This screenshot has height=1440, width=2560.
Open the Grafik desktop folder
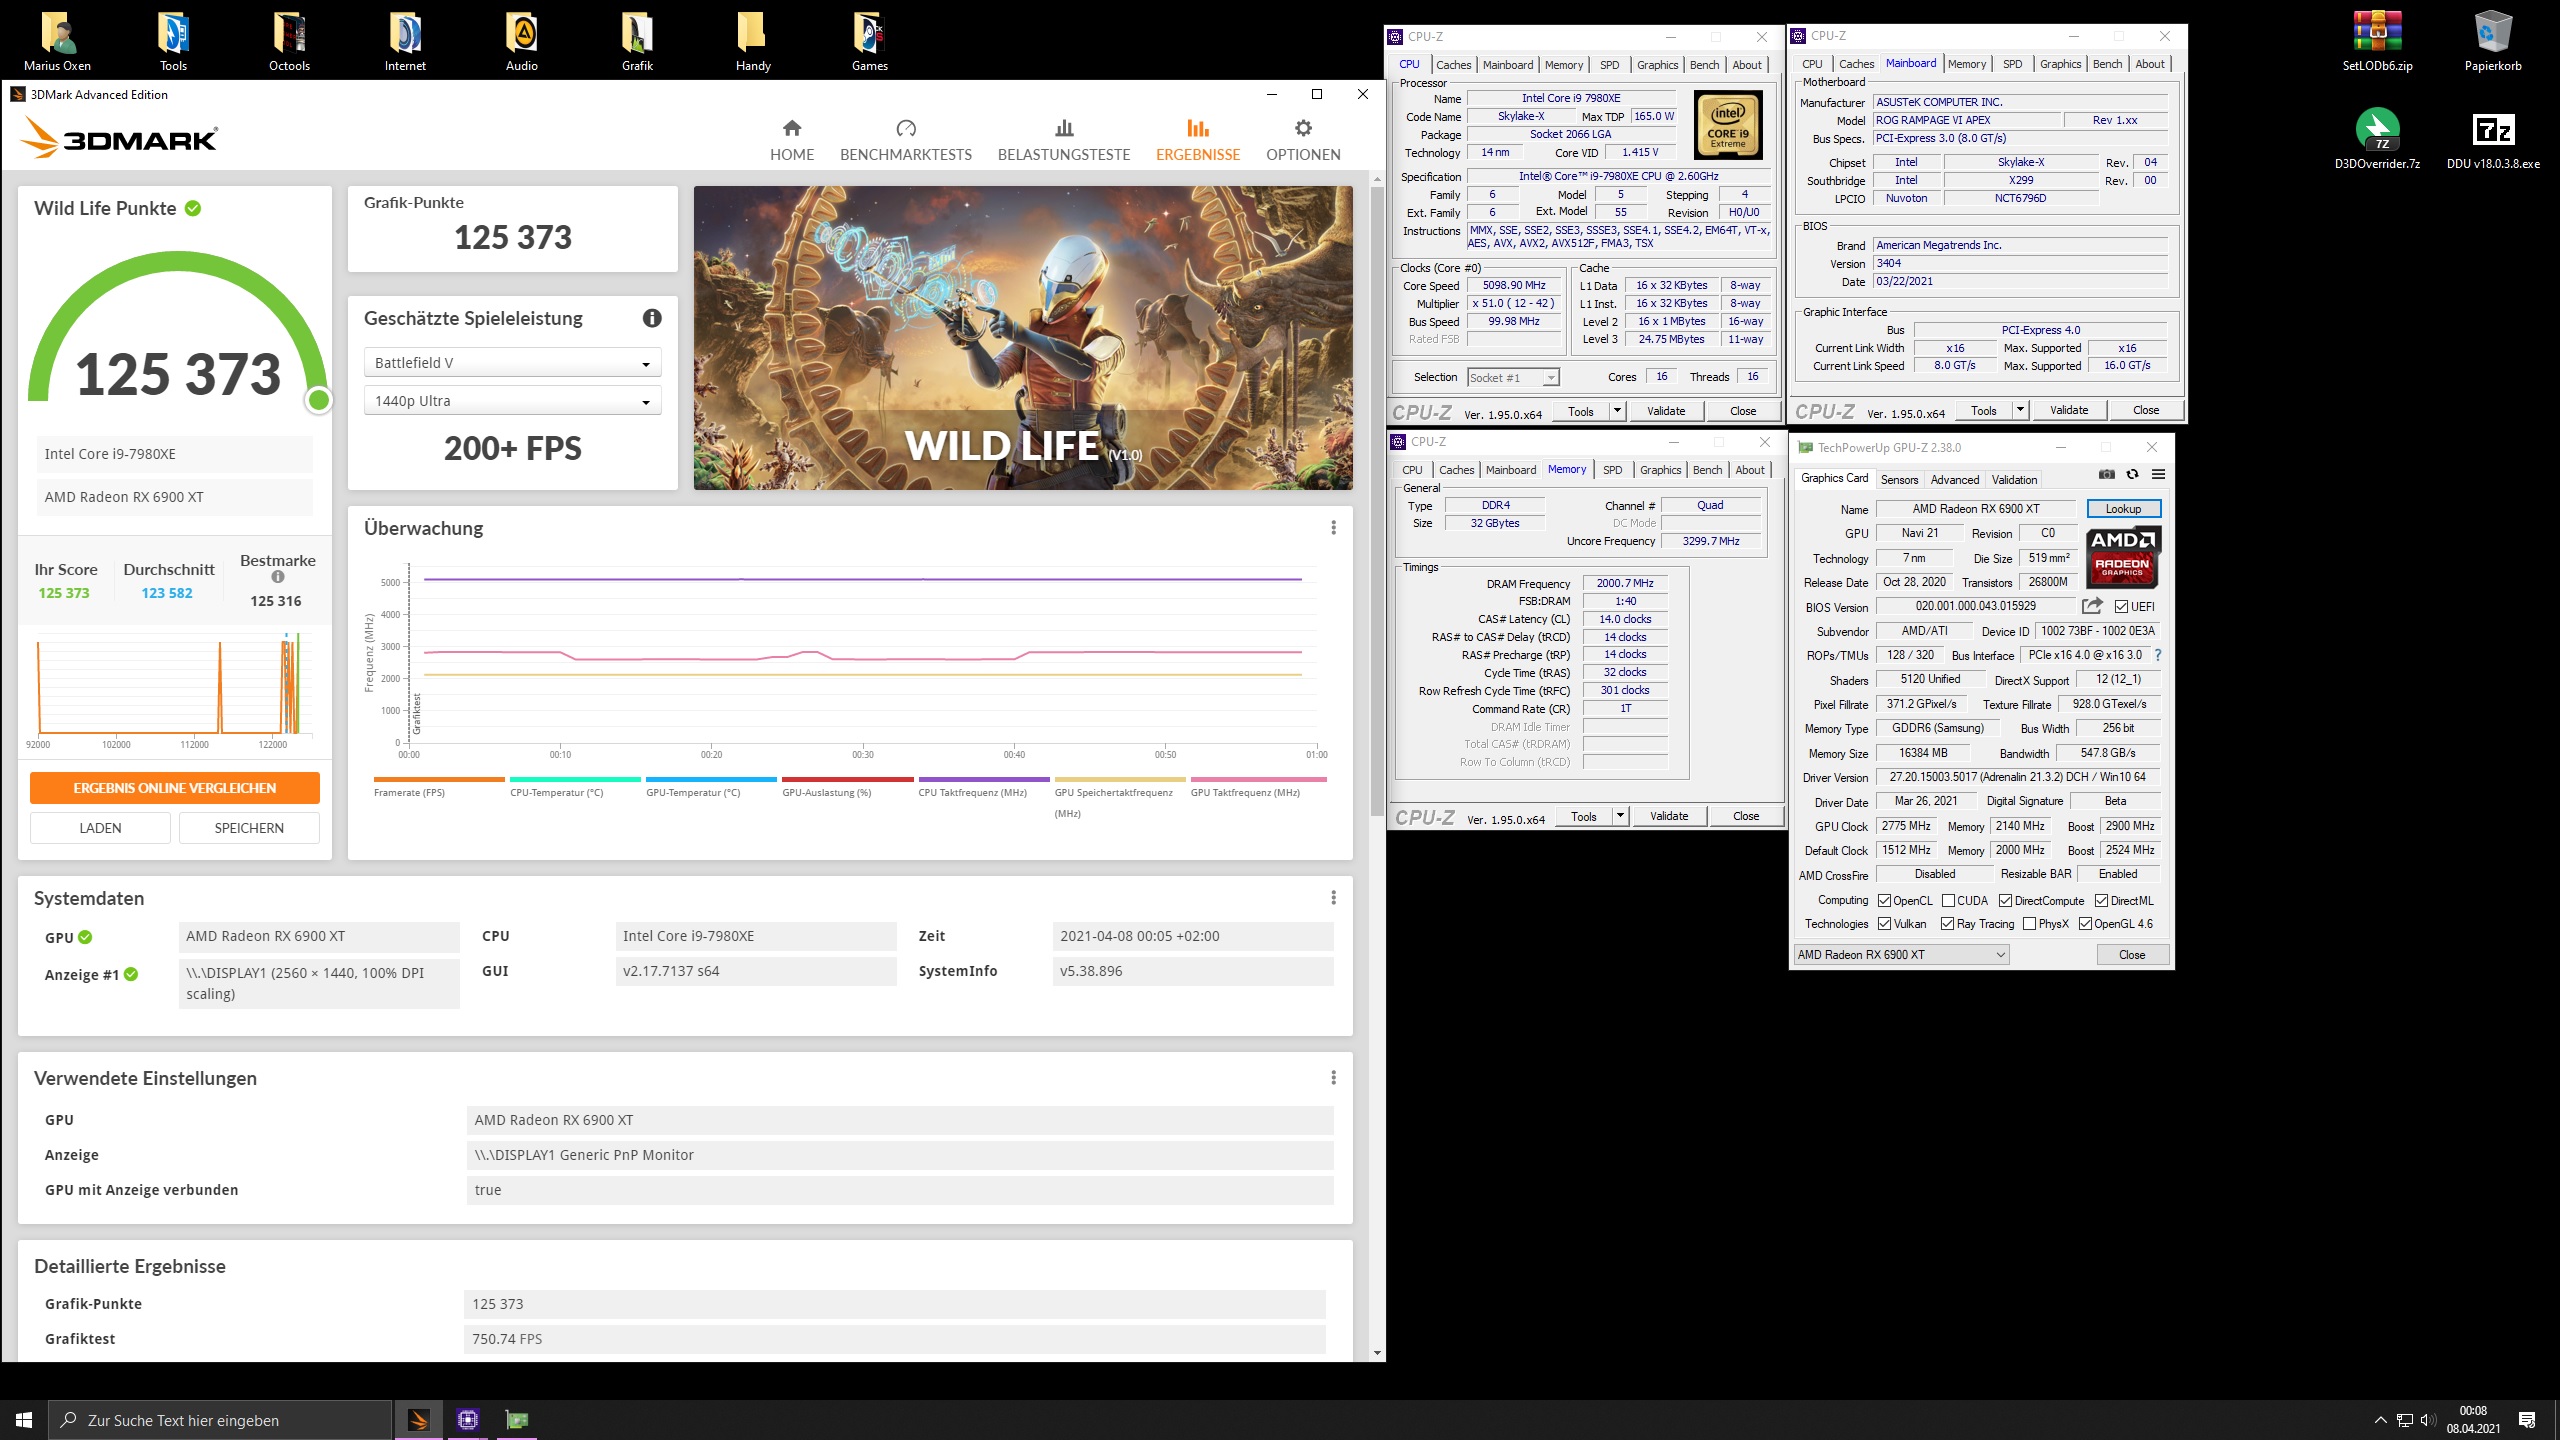(x=637, y=42)
